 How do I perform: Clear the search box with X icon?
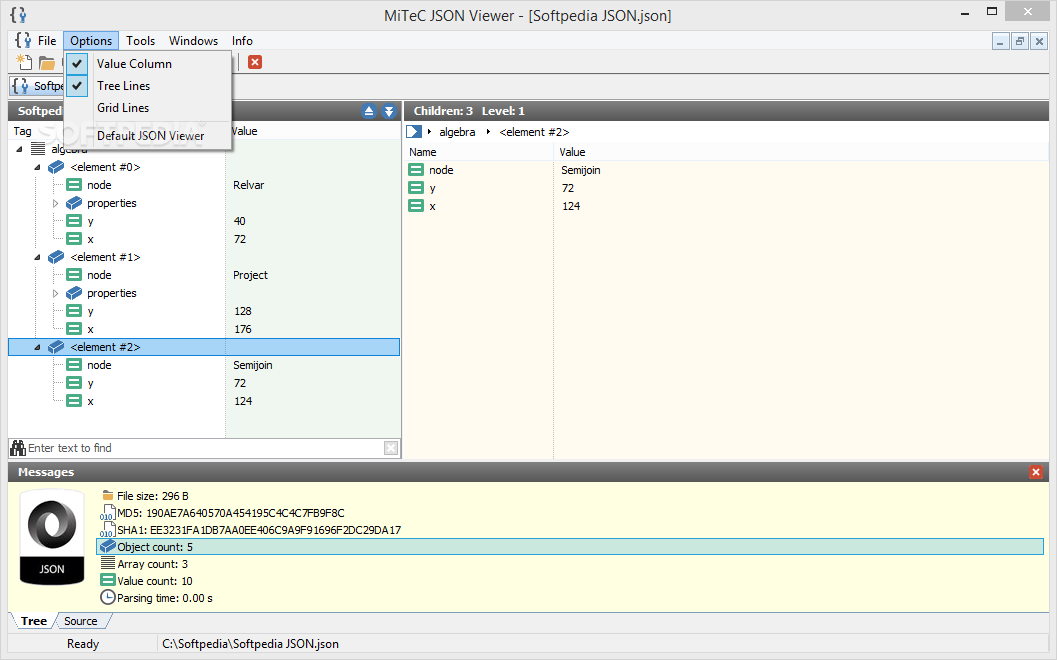pos(391,448)
